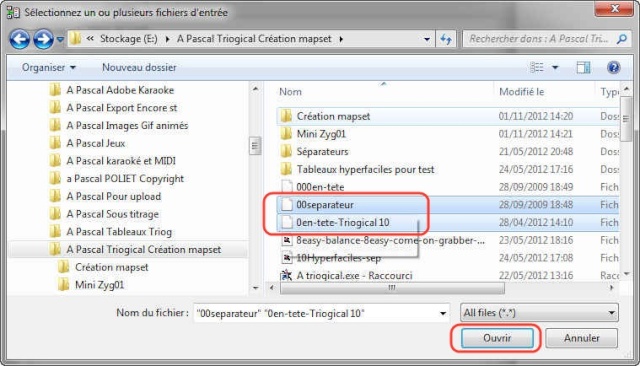Go back with the blue back arrow
This screenshot has width=640, height=366.
(20, 39)
